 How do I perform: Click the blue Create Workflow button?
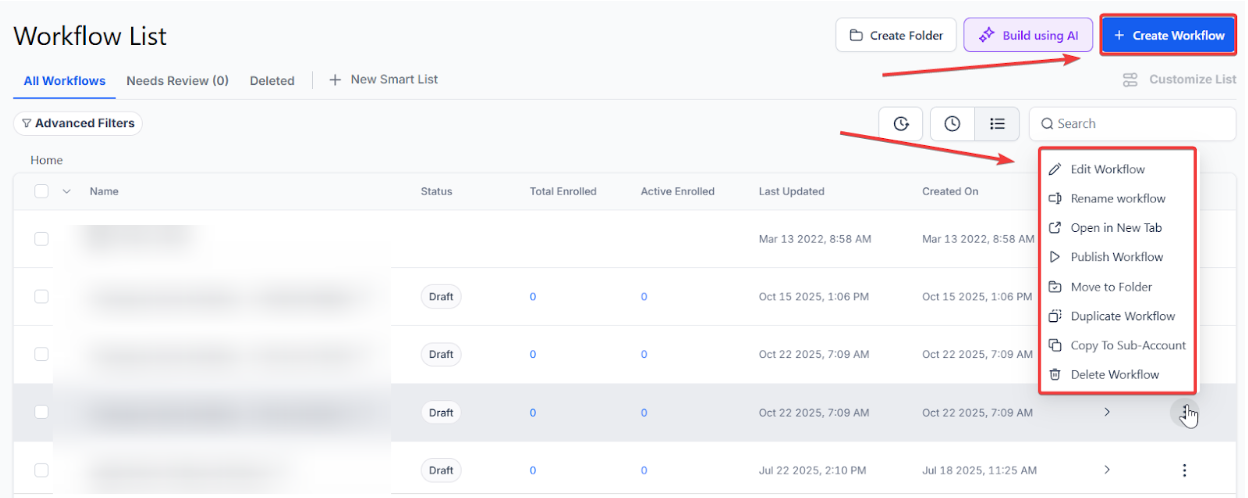point(1168,35)
